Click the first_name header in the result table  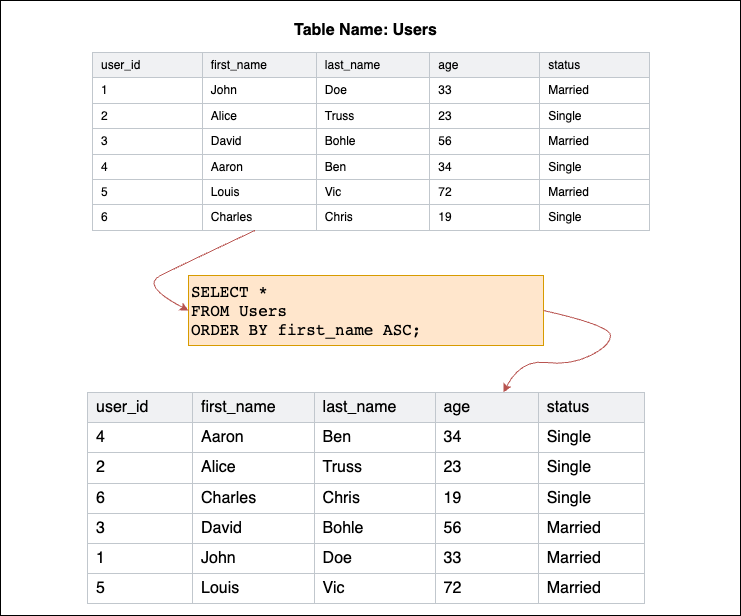[x=238, y=407]
